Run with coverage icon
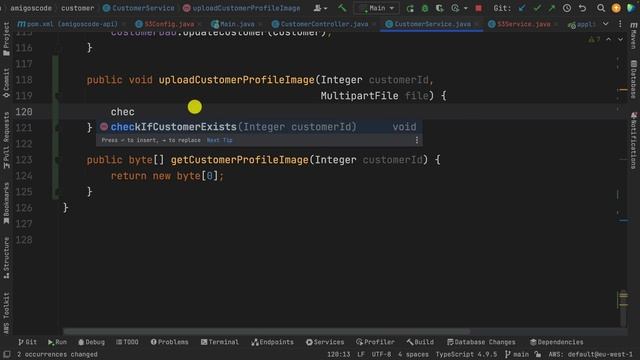This screenshot has height=360, width=640. [440, 8]
